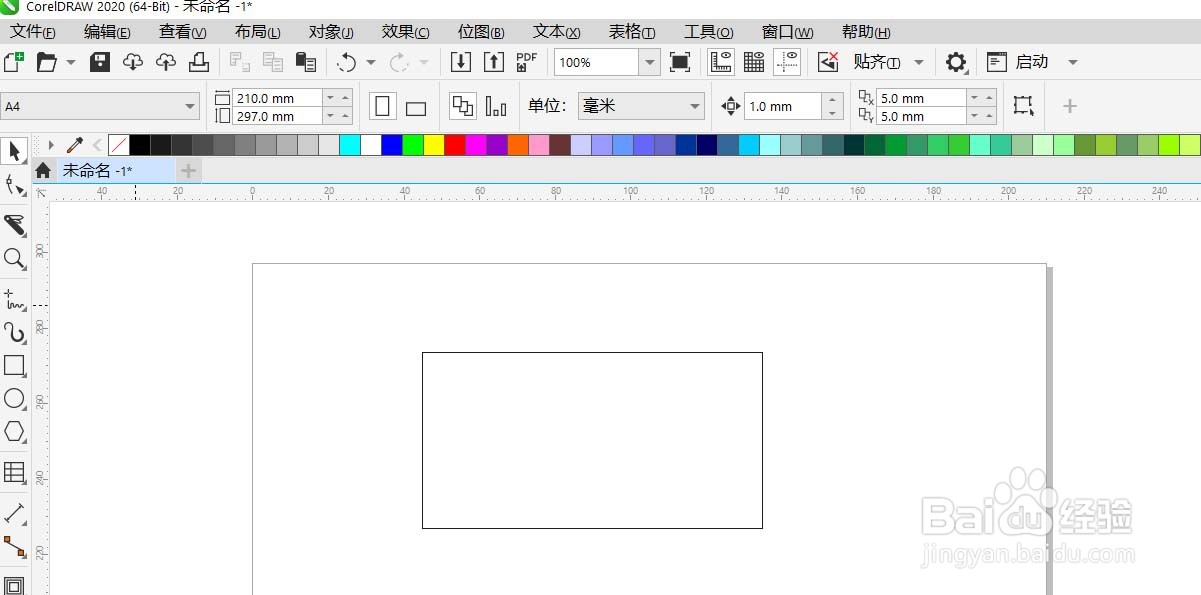Viewport: 1201px width, 595px height.
Task: Open the 文件 menu
Action: point(33,32)
